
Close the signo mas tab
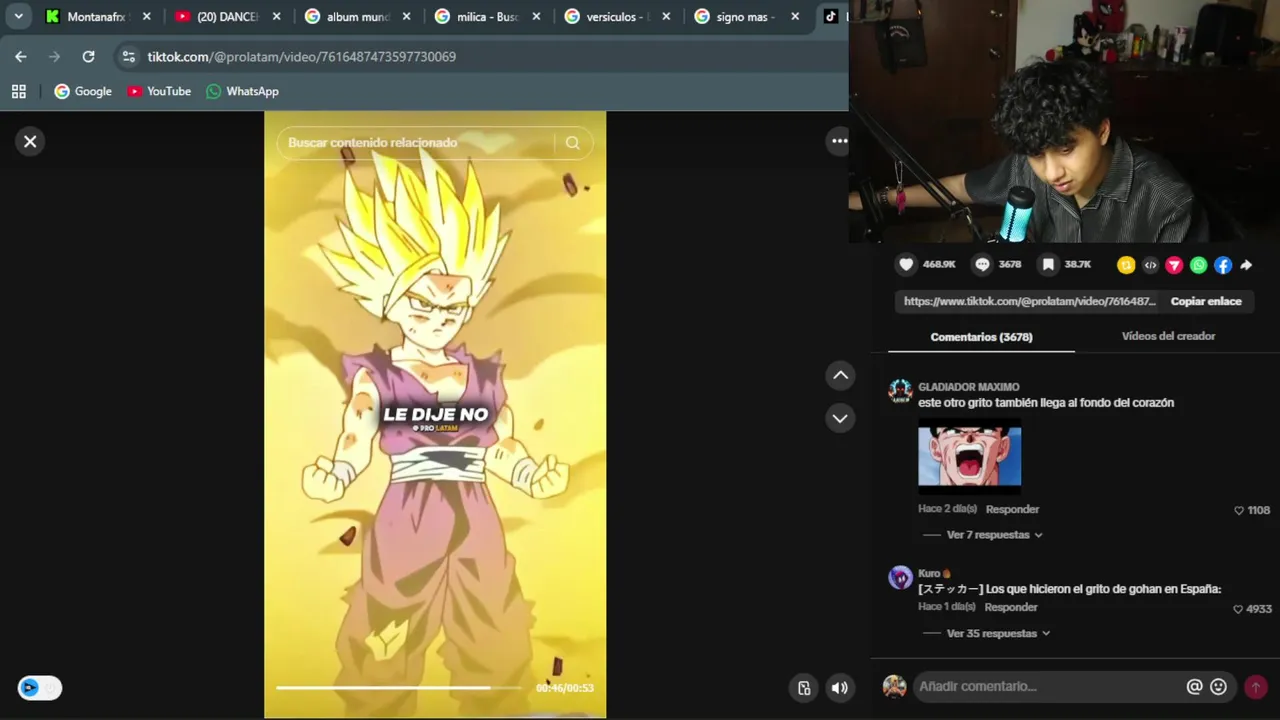tap(795, 17)
